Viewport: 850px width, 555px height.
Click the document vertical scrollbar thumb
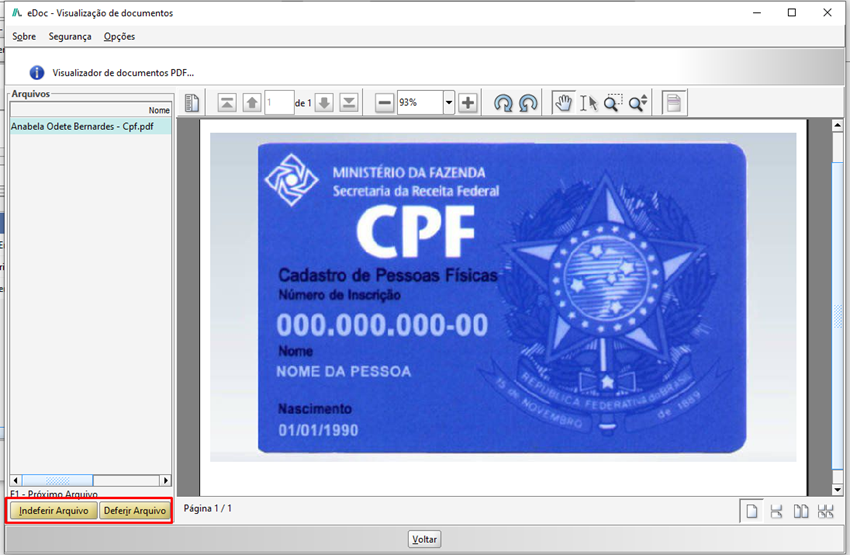838,317
